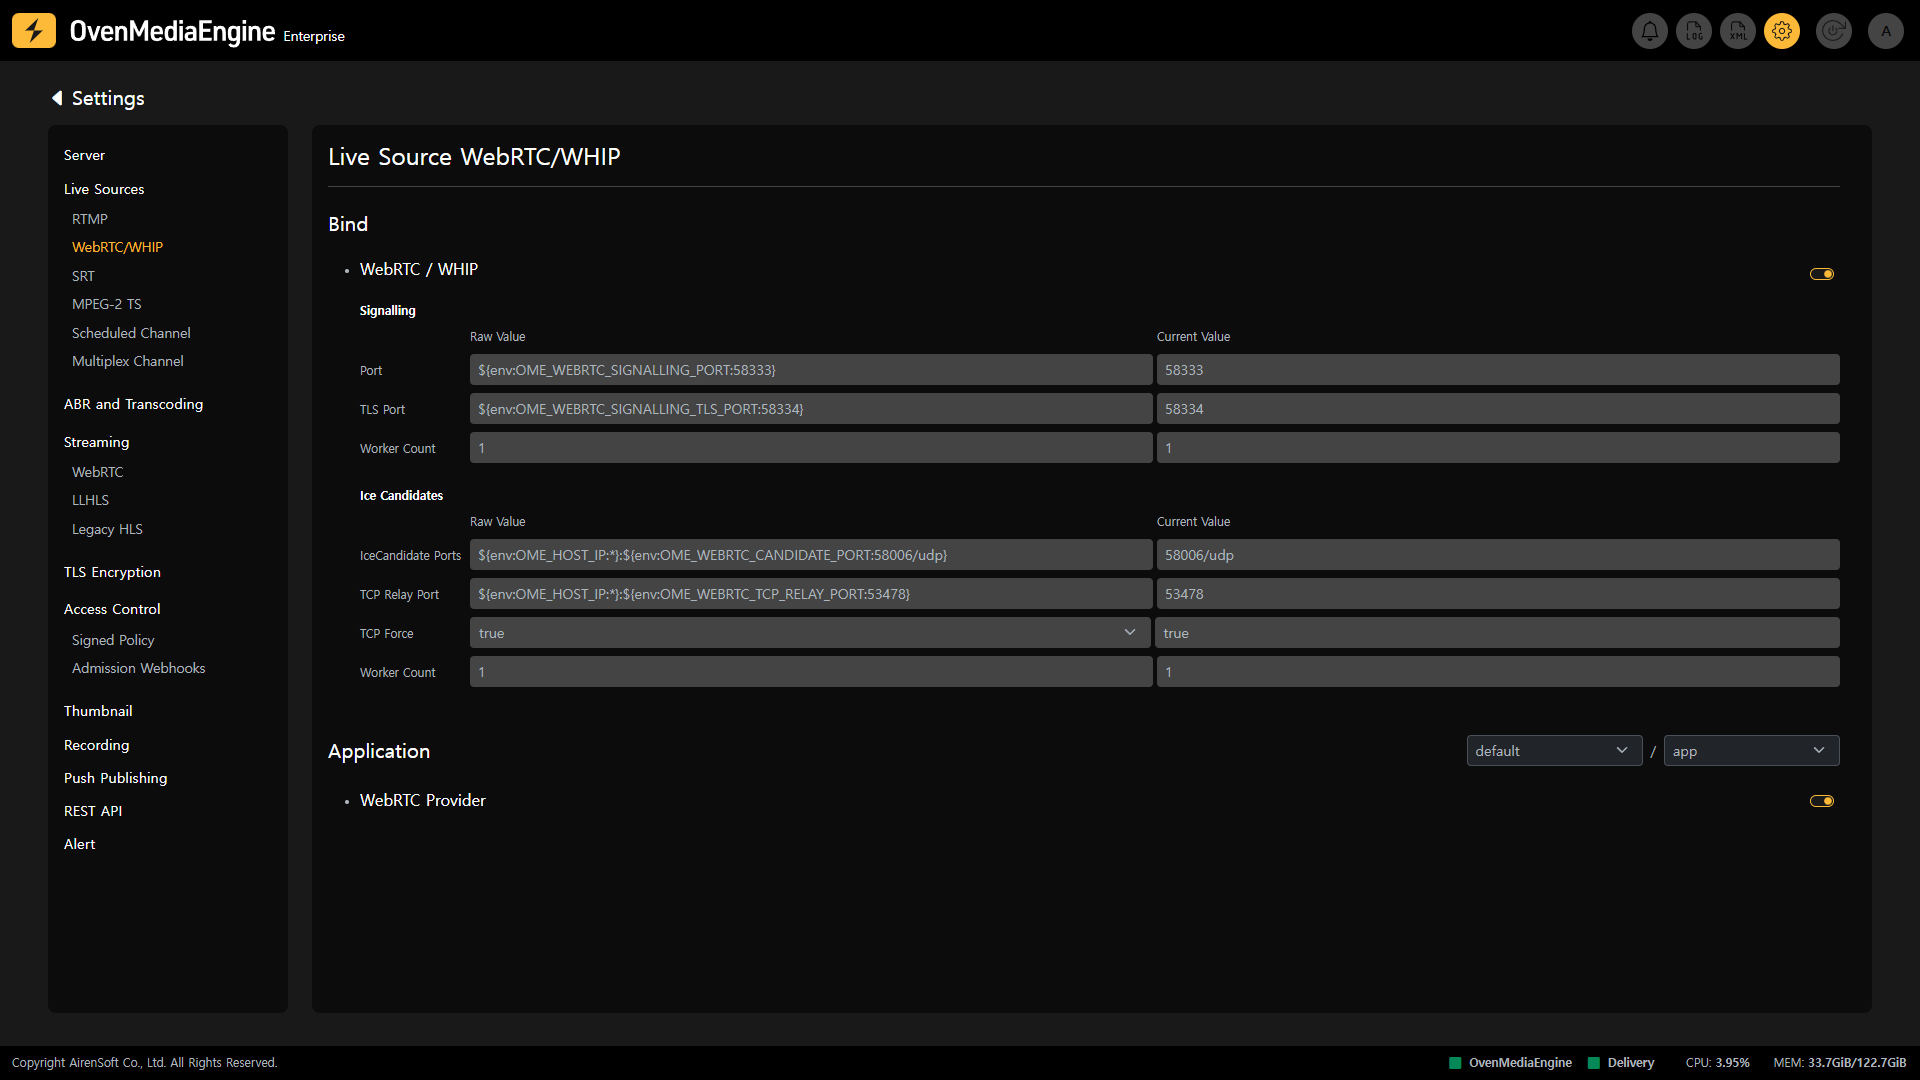Open the Push Publishing section

coord(115,778)
